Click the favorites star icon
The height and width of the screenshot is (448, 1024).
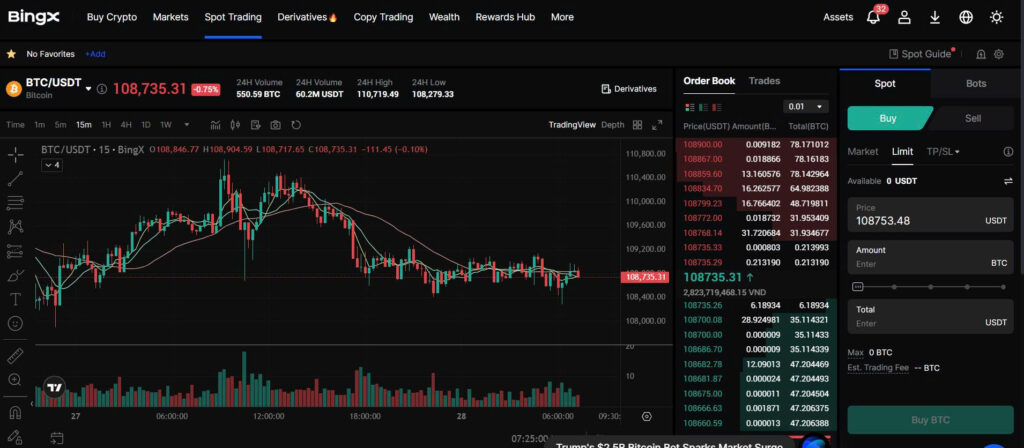point(11,54)
